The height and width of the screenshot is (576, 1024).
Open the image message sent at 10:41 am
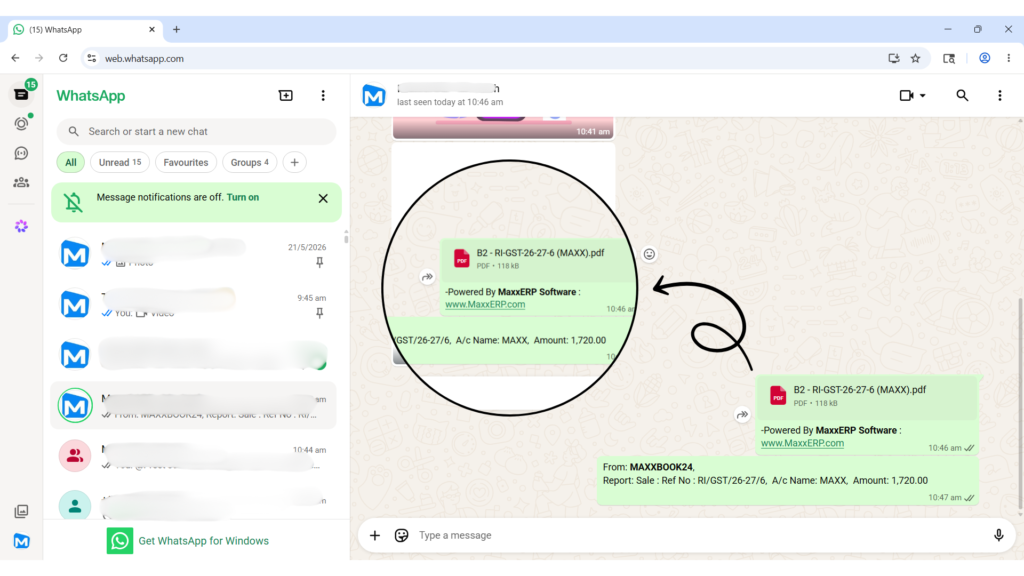503,128
